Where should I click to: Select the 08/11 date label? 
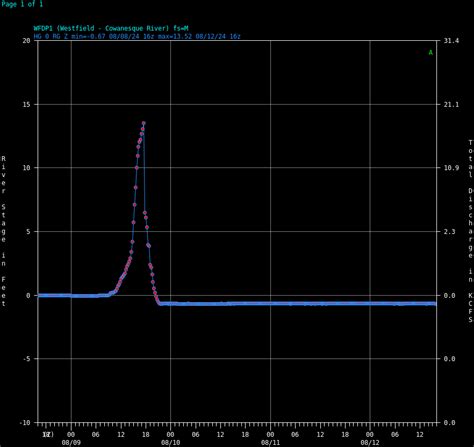[270, 443]
